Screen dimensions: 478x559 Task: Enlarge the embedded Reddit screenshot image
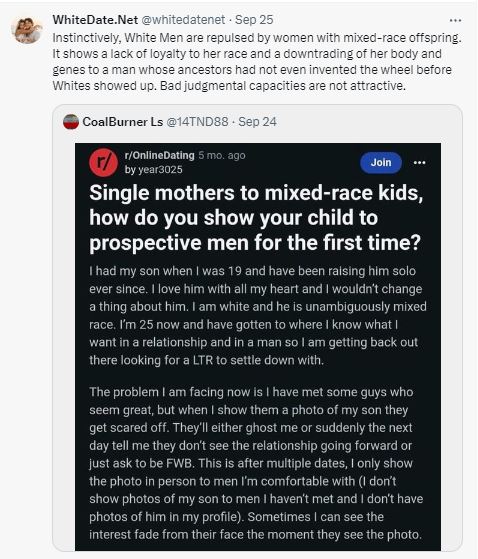pos(258,347)
